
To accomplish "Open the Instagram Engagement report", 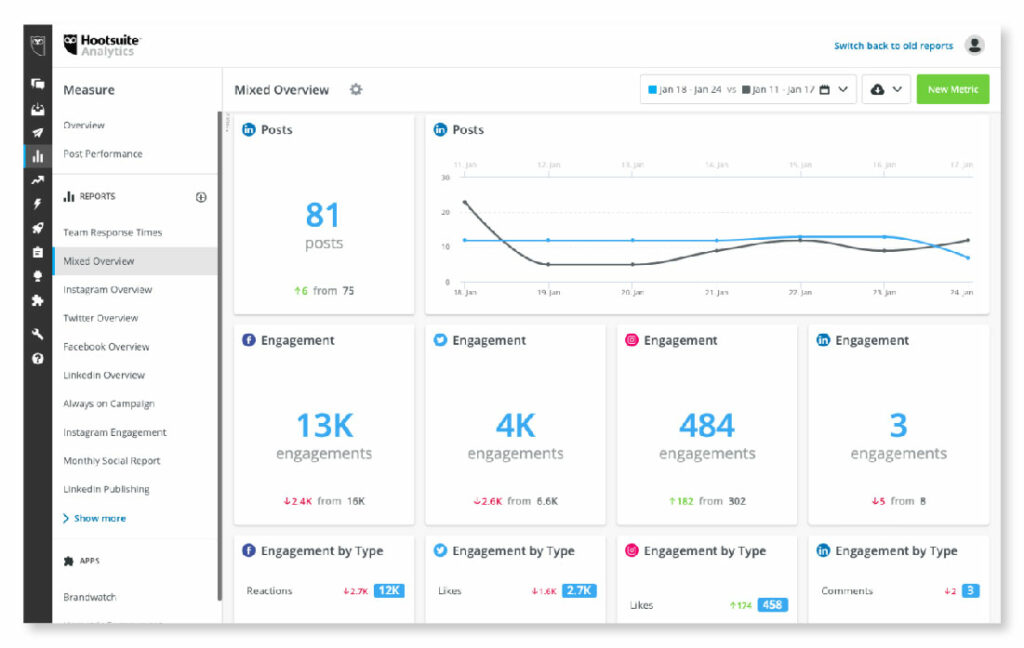I will click(114, 432).
